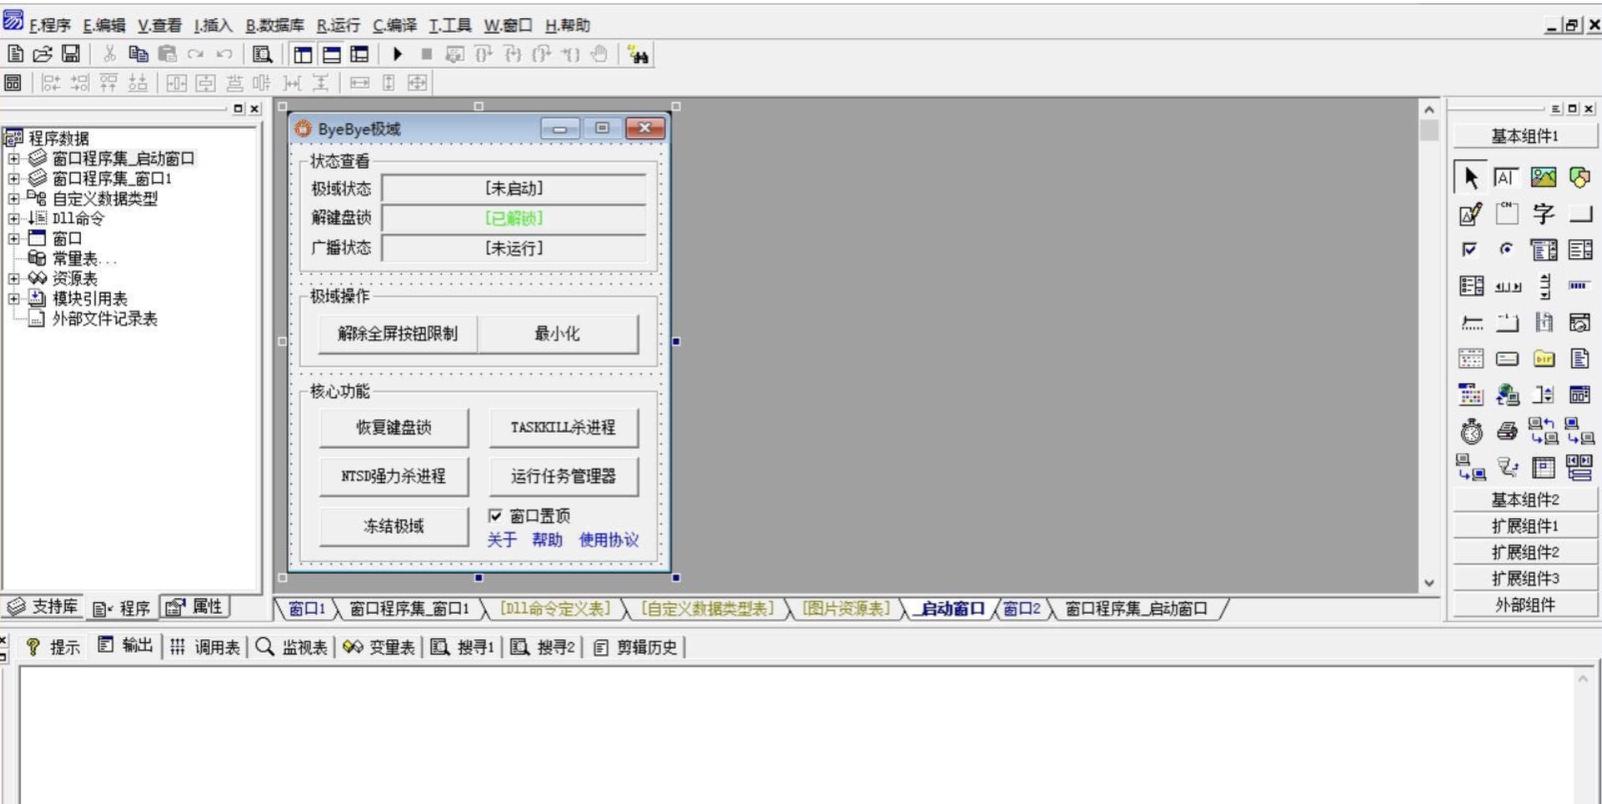Toggle the bottom status panel toolbar button
Image resolution: width=1602 pixels, height=804 pixels.
[331, 54]
